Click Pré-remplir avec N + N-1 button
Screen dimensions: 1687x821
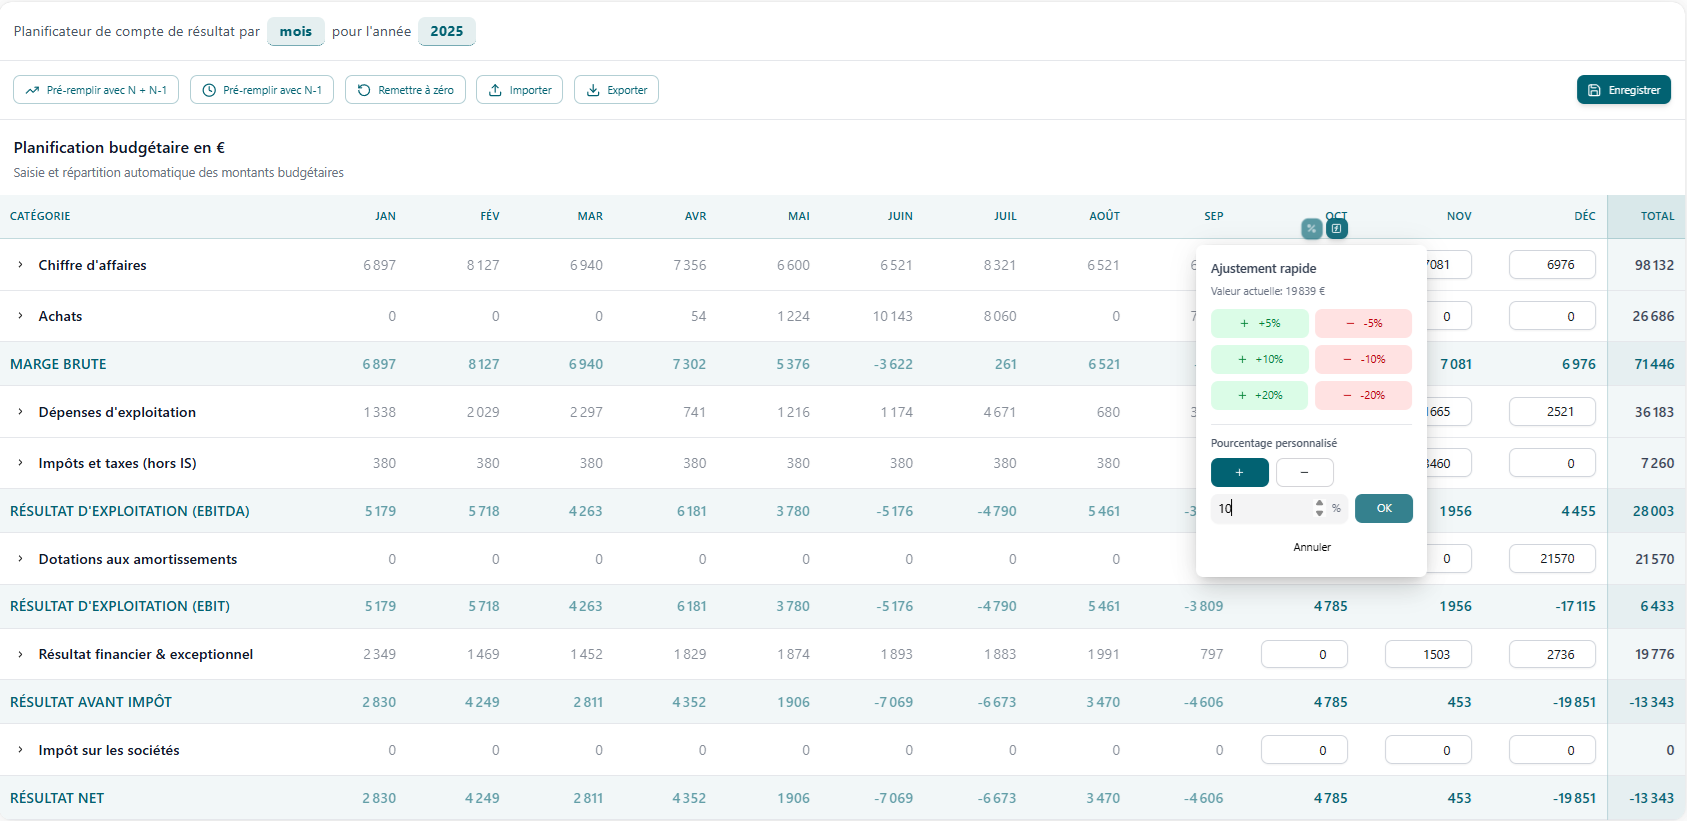point(96,90)
